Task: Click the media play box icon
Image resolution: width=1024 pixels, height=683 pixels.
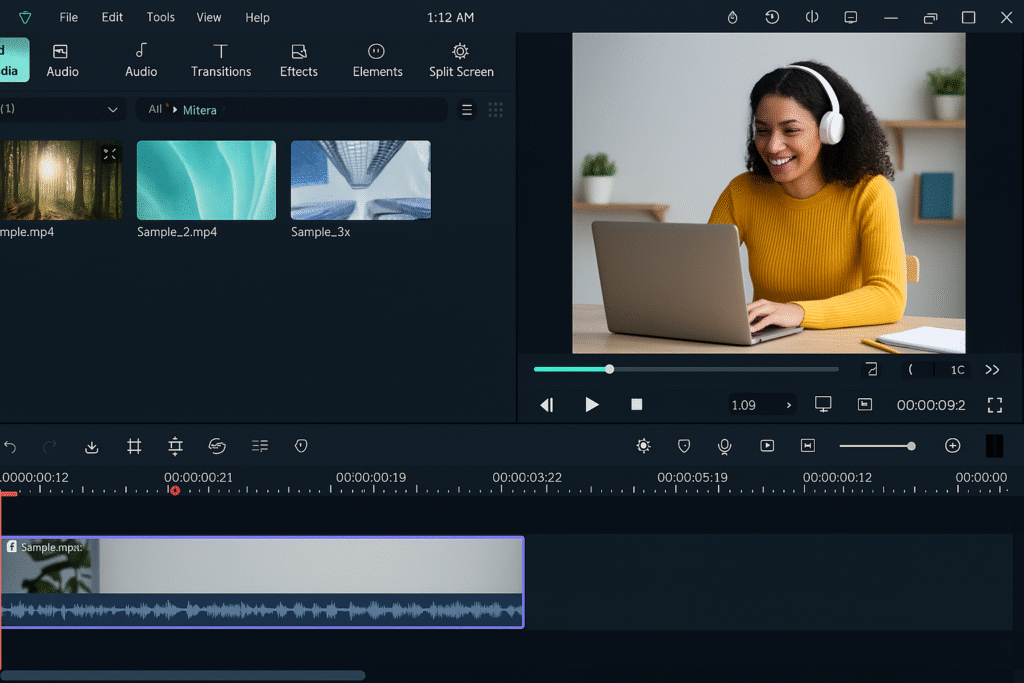Action: pyautogui.click(x=767, y=445)
